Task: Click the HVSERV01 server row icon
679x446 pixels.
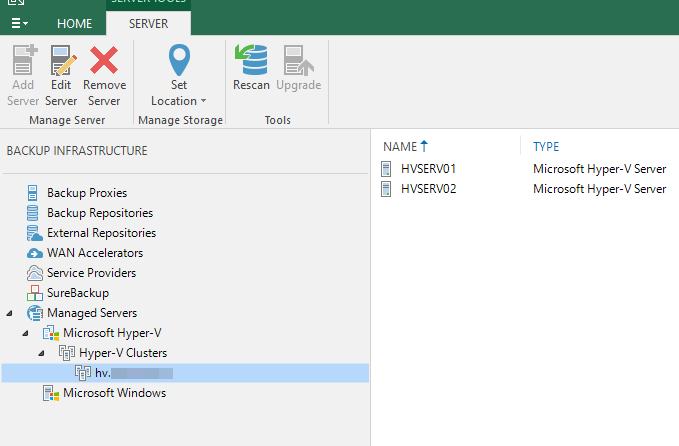Action: click(x=386, y=169)
